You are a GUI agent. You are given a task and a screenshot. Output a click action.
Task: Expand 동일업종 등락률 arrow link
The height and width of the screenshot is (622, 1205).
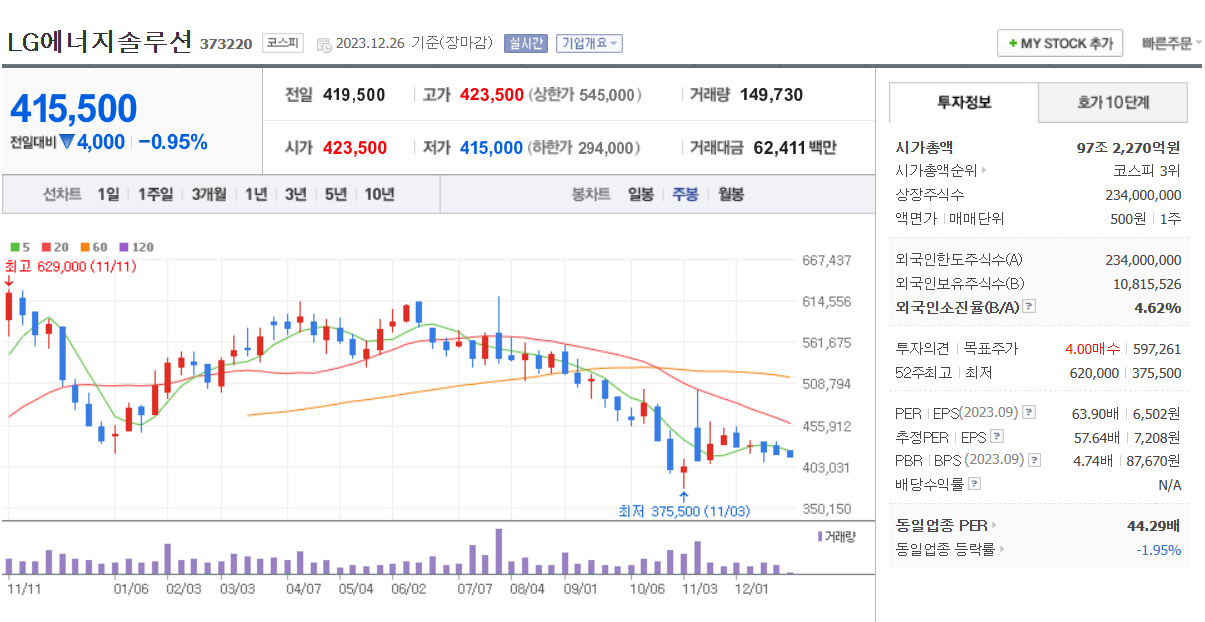(x=1002, y=549)
